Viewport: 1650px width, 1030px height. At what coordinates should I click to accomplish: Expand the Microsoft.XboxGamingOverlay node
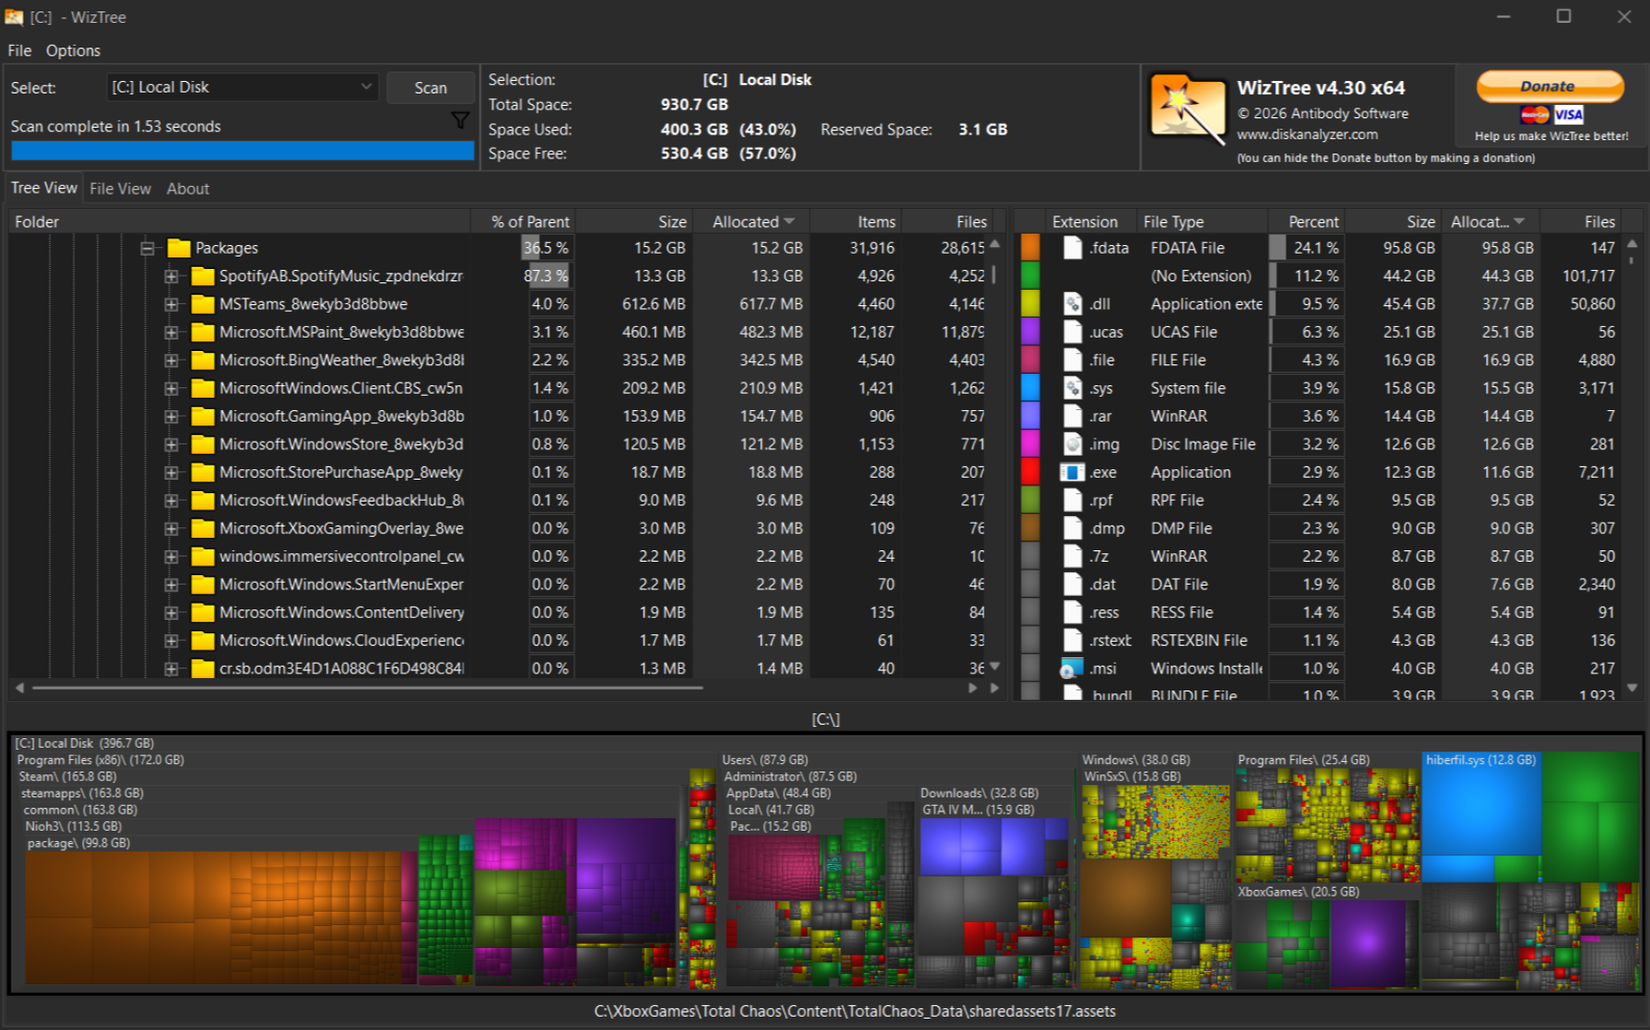[x=171, y=528]
